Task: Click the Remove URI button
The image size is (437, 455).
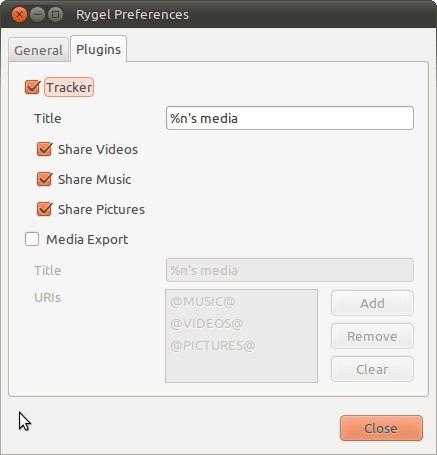Action: 372,336
